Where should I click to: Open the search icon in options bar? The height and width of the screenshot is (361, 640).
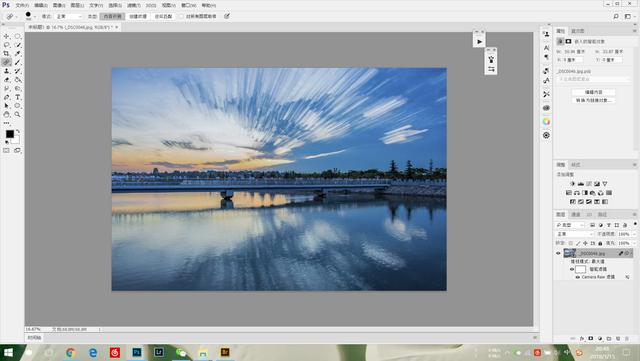pyautogui.click(x=616, y=16)
